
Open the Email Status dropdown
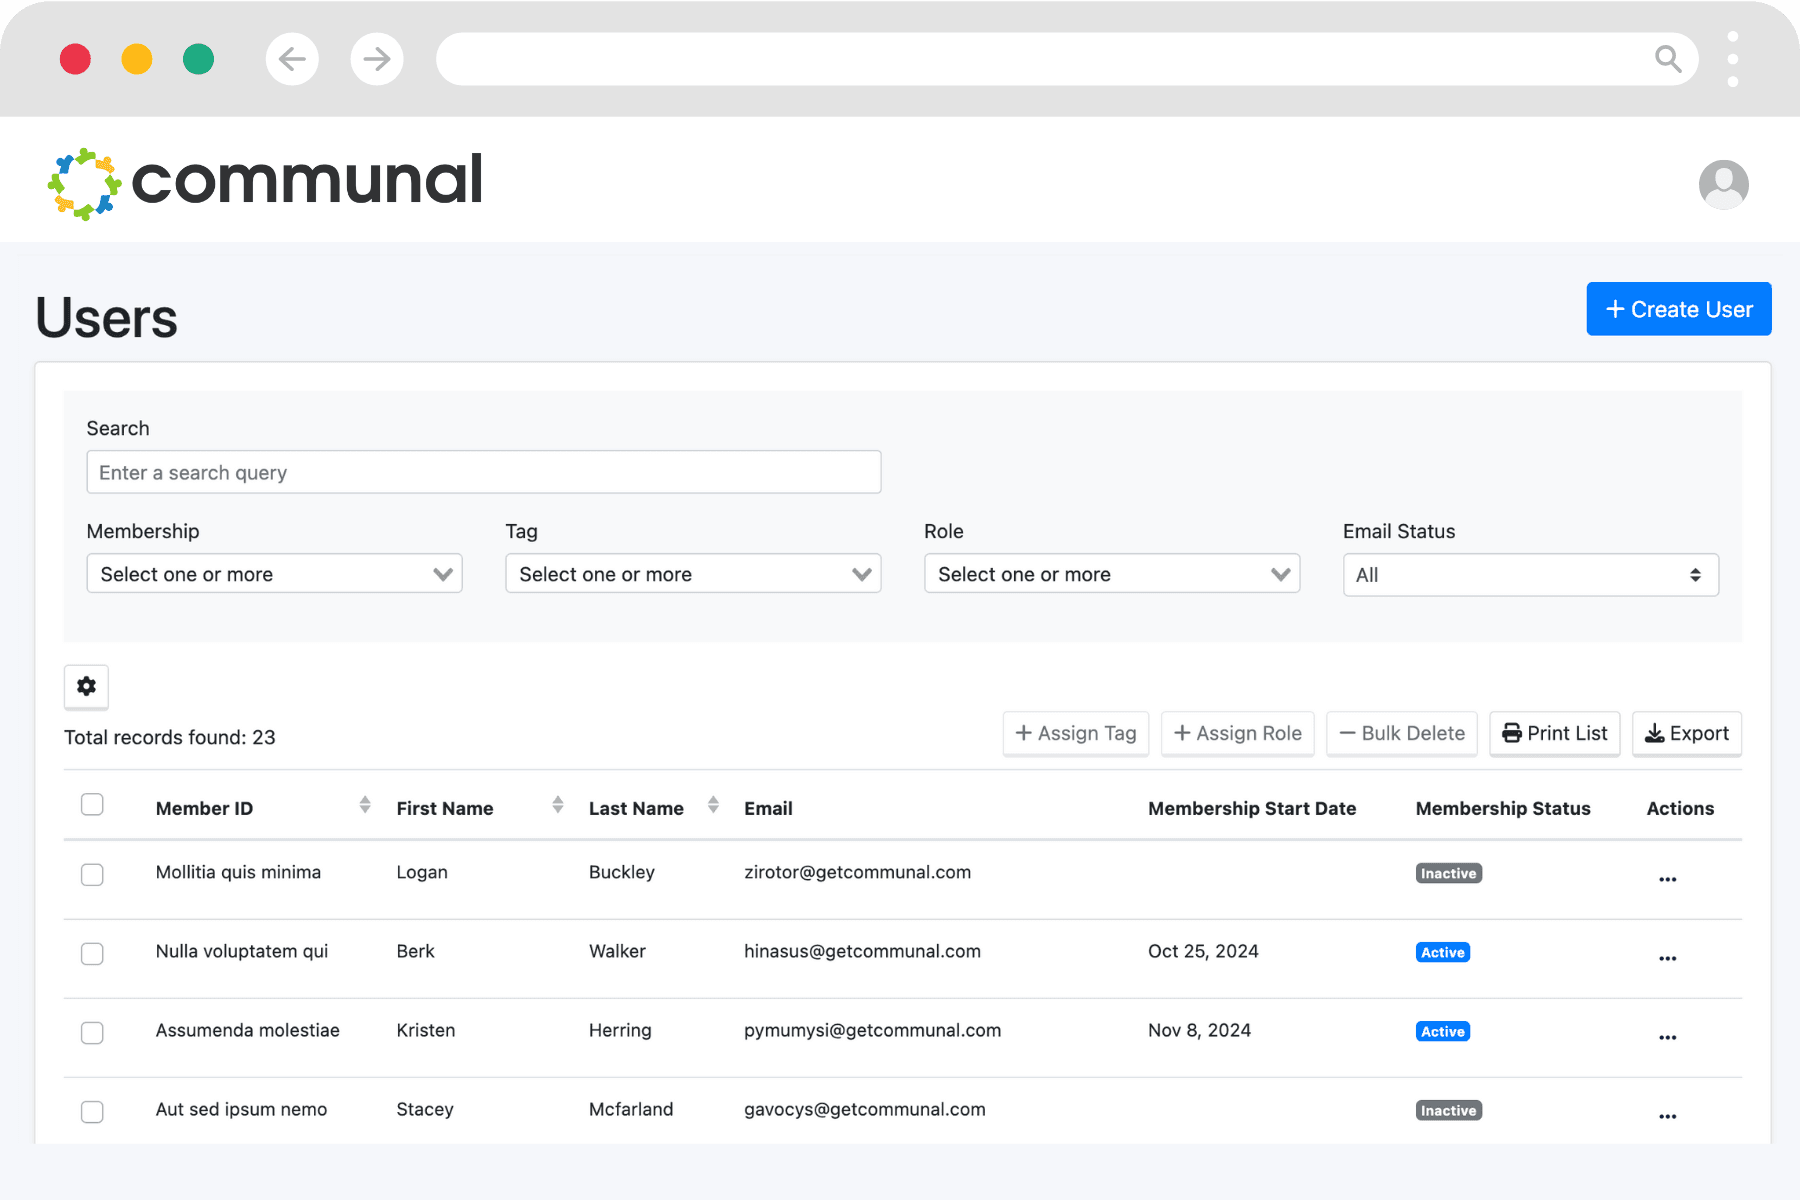1529,574
